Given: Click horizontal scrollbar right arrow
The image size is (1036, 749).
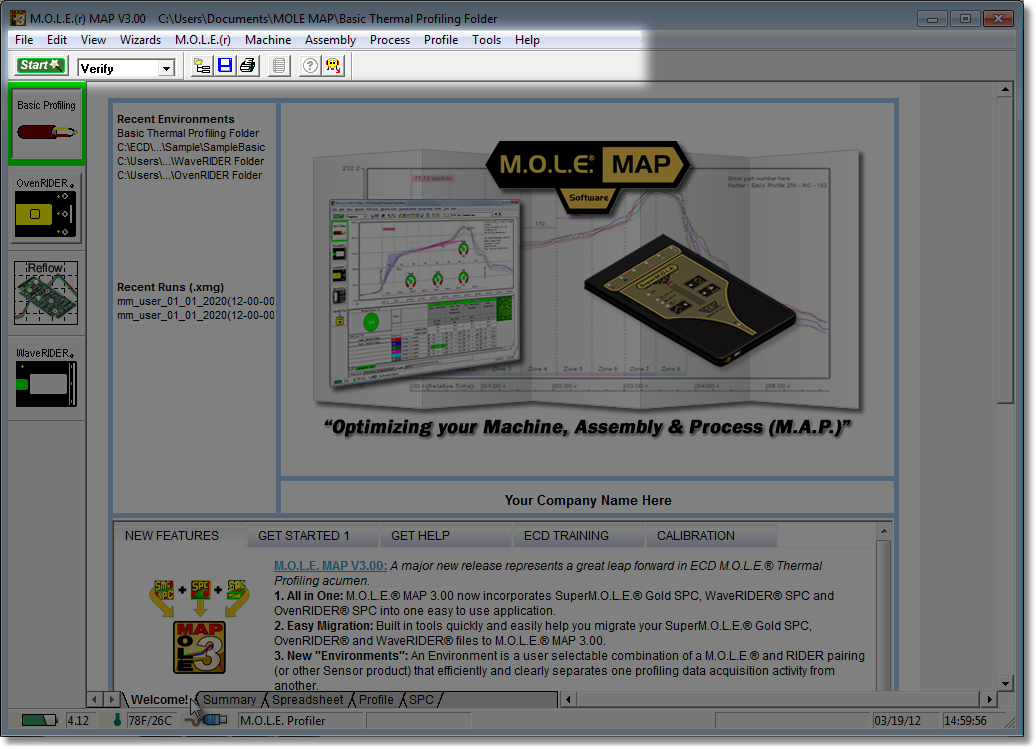Looking at the screenshot, I should (989, 699).
